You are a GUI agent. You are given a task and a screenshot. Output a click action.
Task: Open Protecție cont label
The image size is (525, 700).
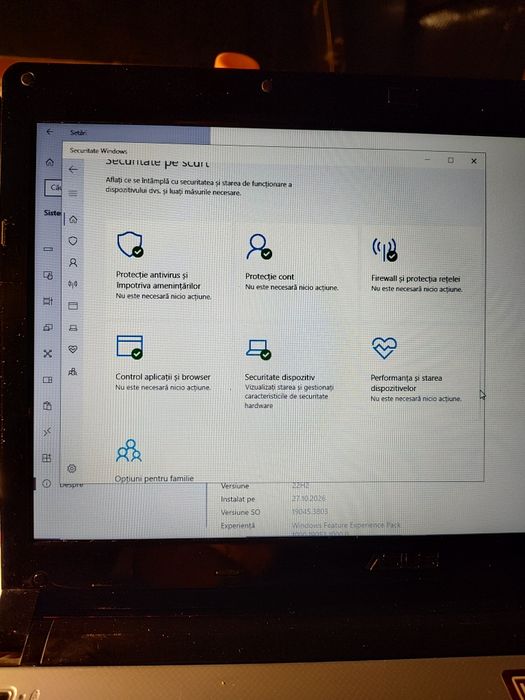coord(270,277)
